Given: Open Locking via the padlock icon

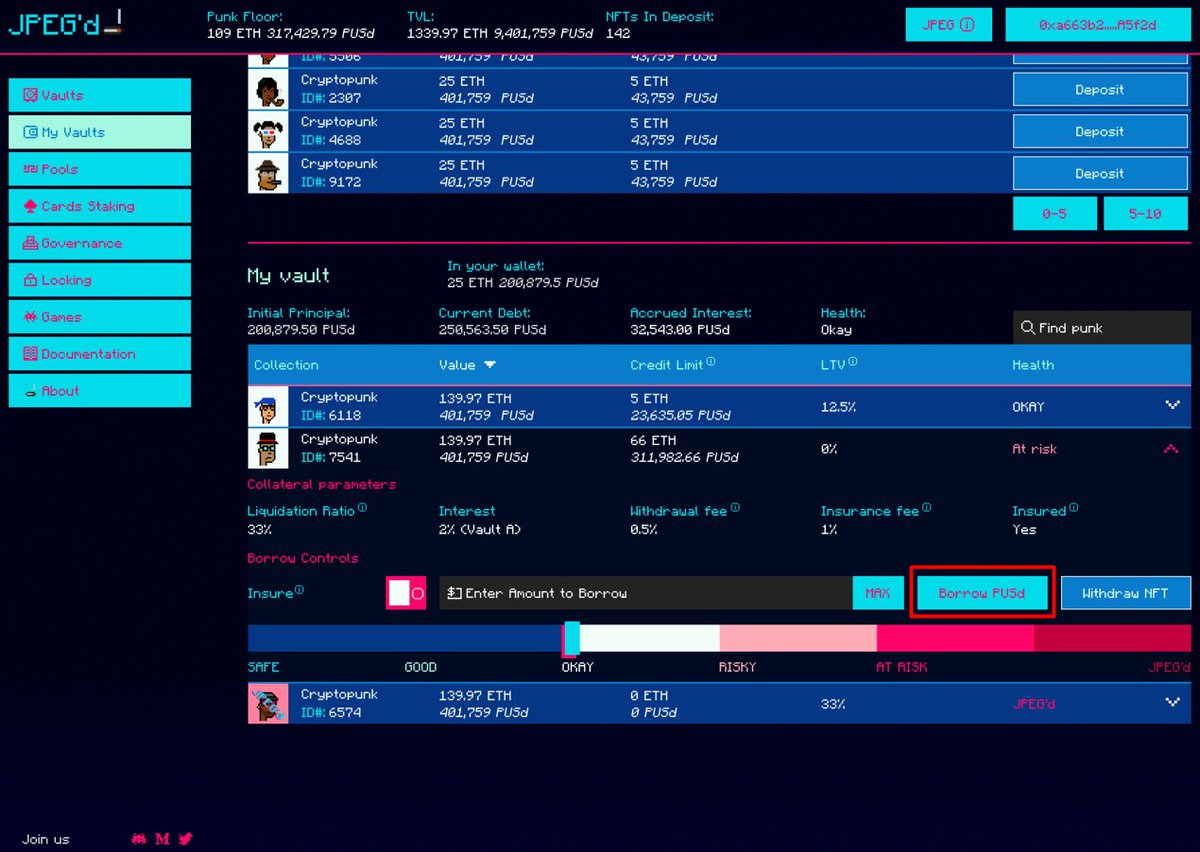Looking at the screenshot, I should coord(30,280).
